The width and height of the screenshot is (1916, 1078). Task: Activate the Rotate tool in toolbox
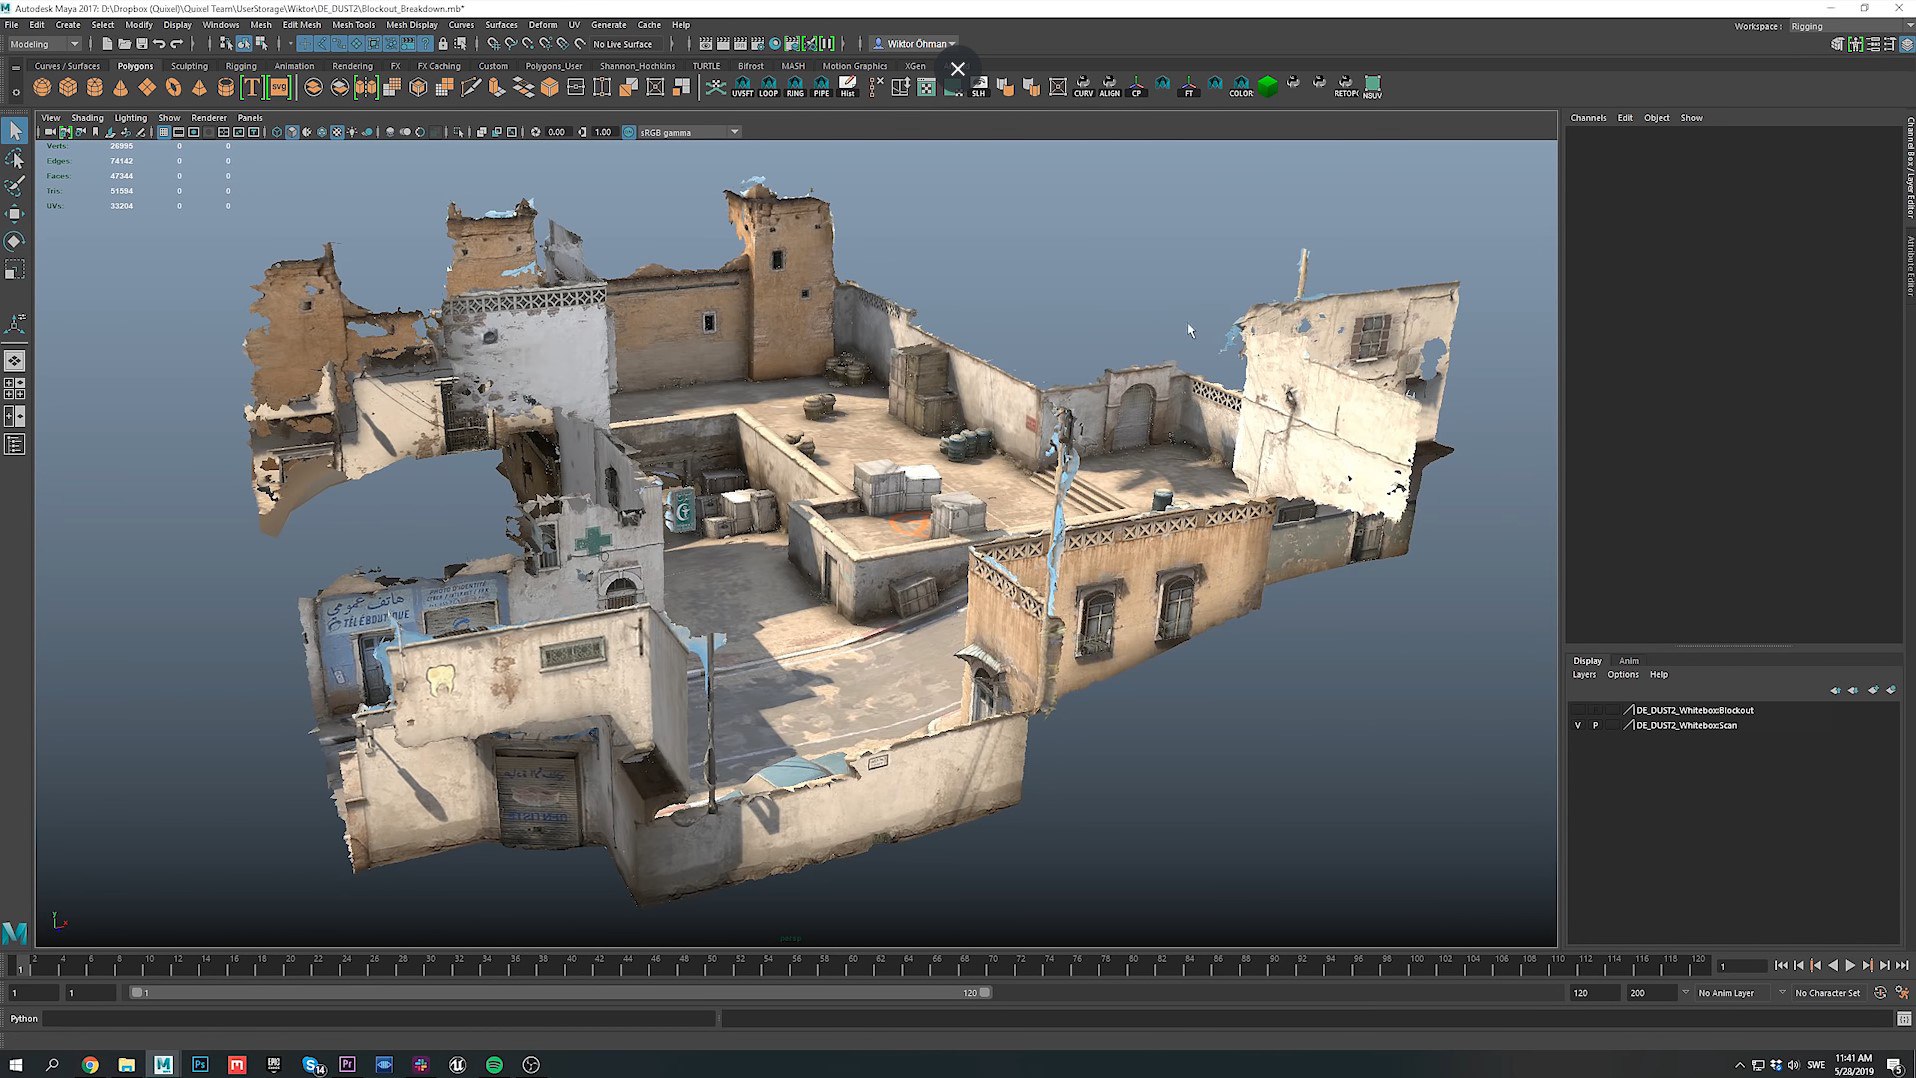click(15, 241)
